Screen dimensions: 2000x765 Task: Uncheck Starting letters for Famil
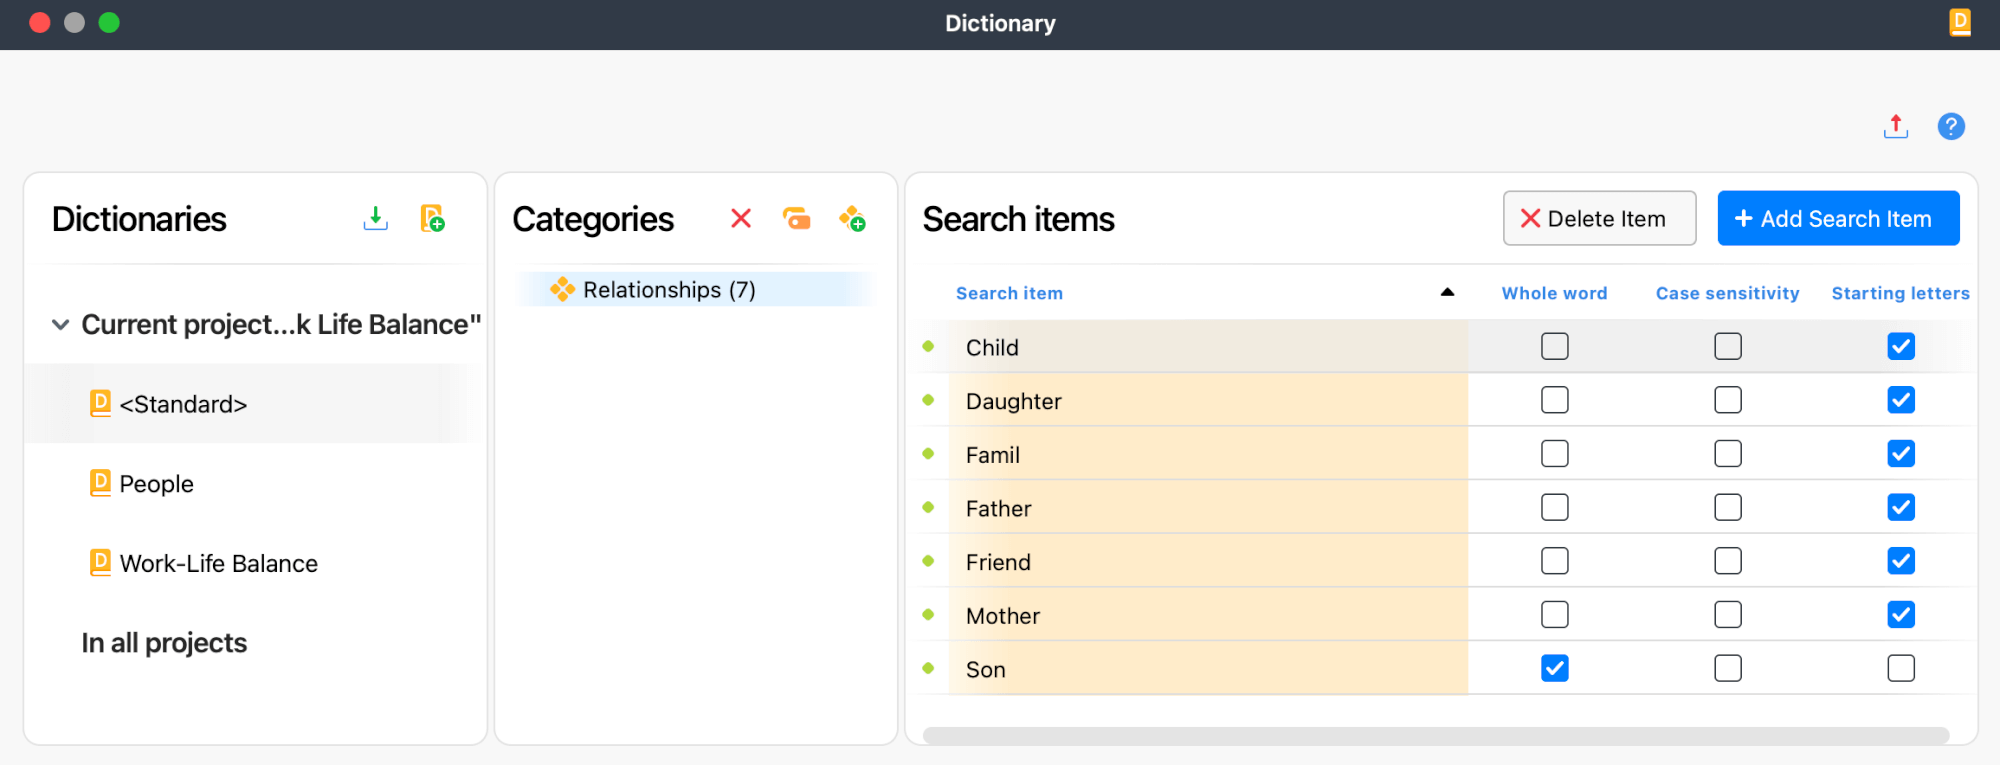[1901, 454]
